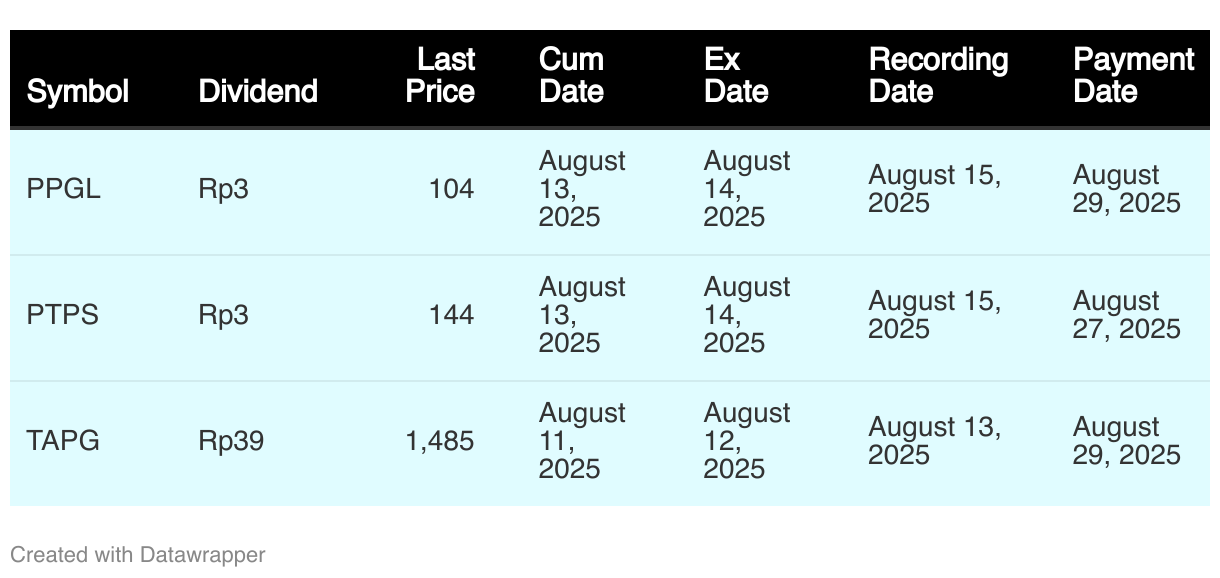Click the Recording Date column header

tap(938, 75)
